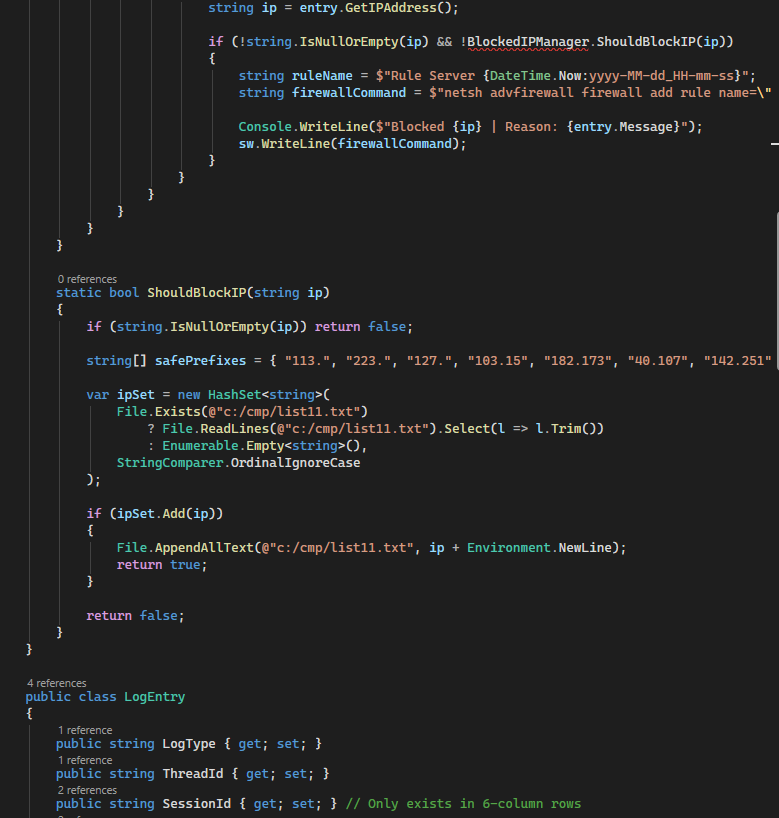Click the ReadLines method call
The image size is (779, 818).
click(234, 429)
